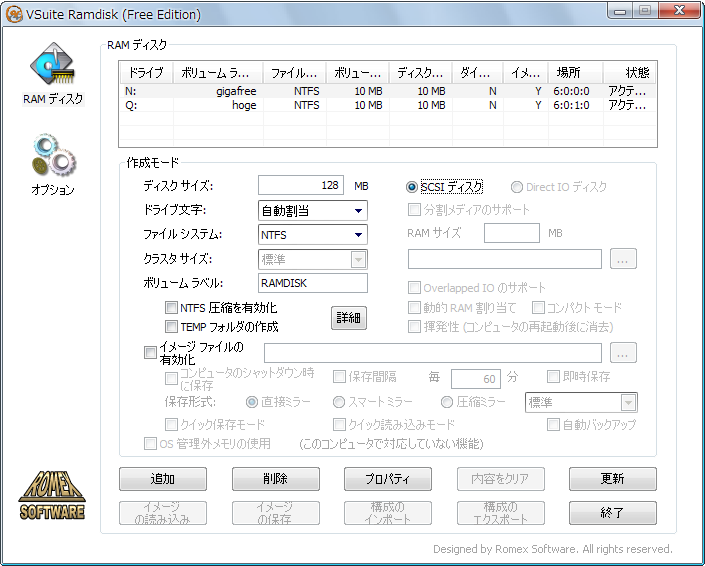Click the Romex Software logo

coord(52,495)
